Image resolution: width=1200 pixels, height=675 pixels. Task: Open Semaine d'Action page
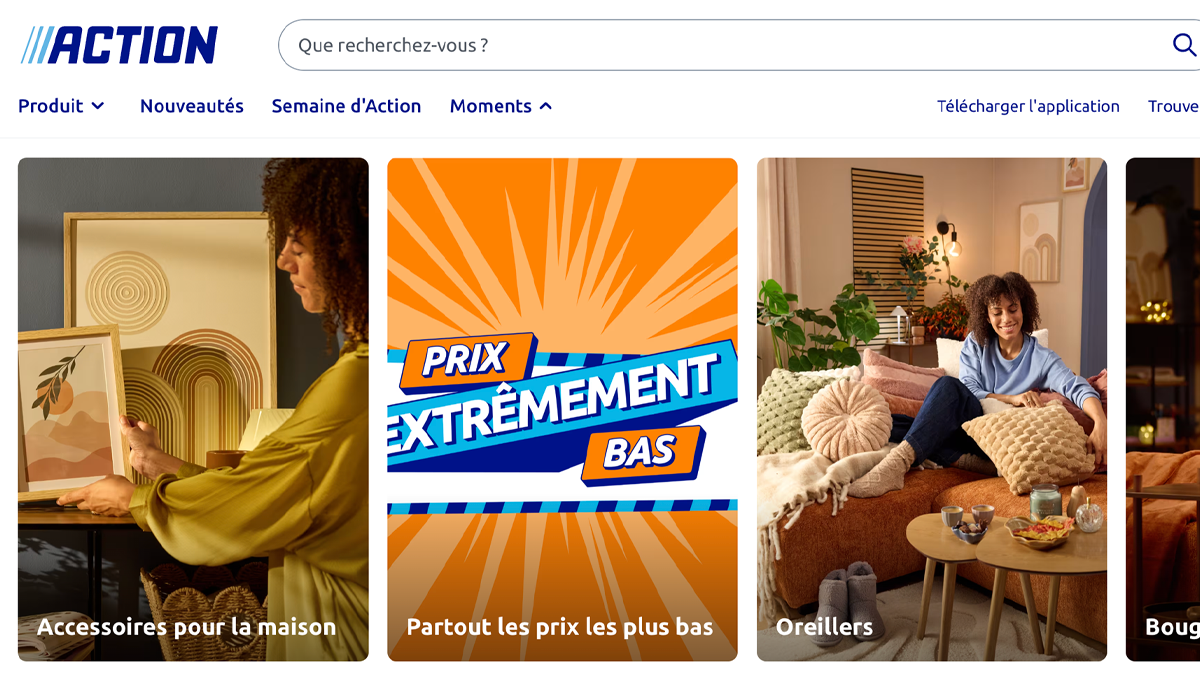(346, 106)
